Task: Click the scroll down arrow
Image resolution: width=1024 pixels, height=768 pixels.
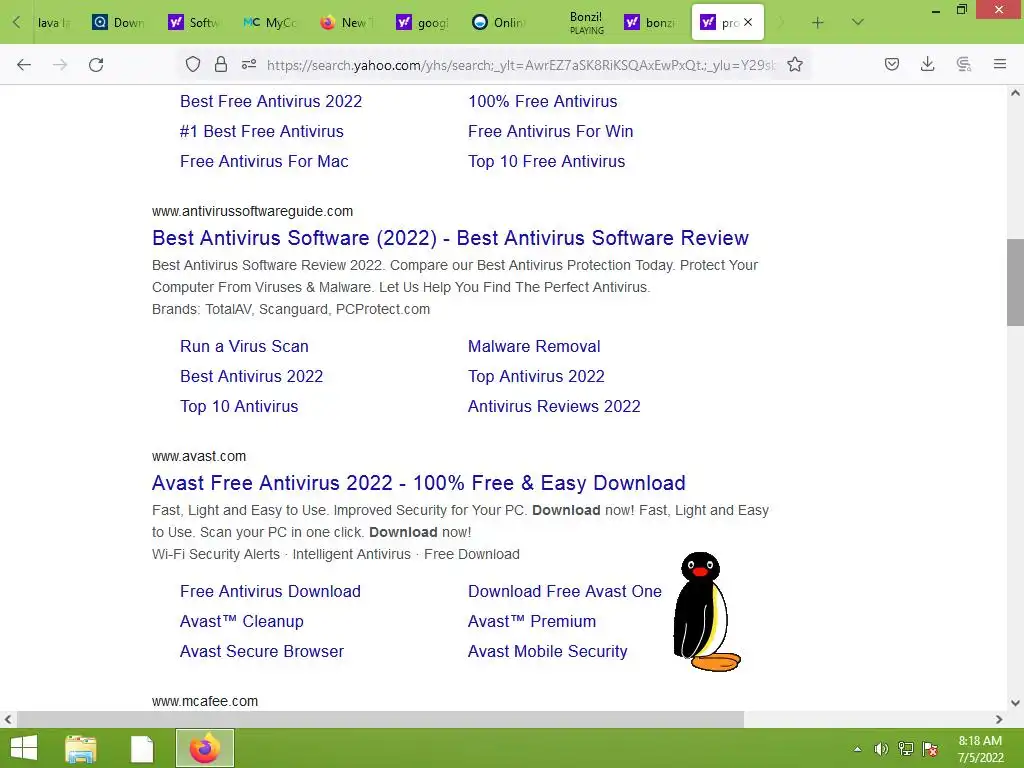Action: click(1015, 703)
